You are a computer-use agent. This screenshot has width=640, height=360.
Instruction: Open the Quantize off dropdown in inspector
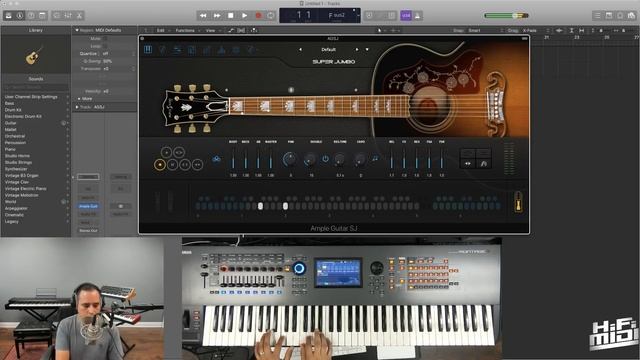point(118,53)
